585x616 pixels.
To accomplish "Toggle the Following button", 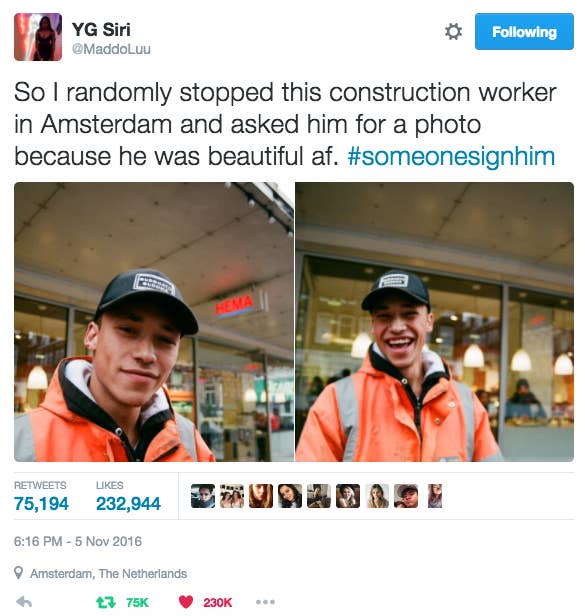I will (x=524, y=31).
